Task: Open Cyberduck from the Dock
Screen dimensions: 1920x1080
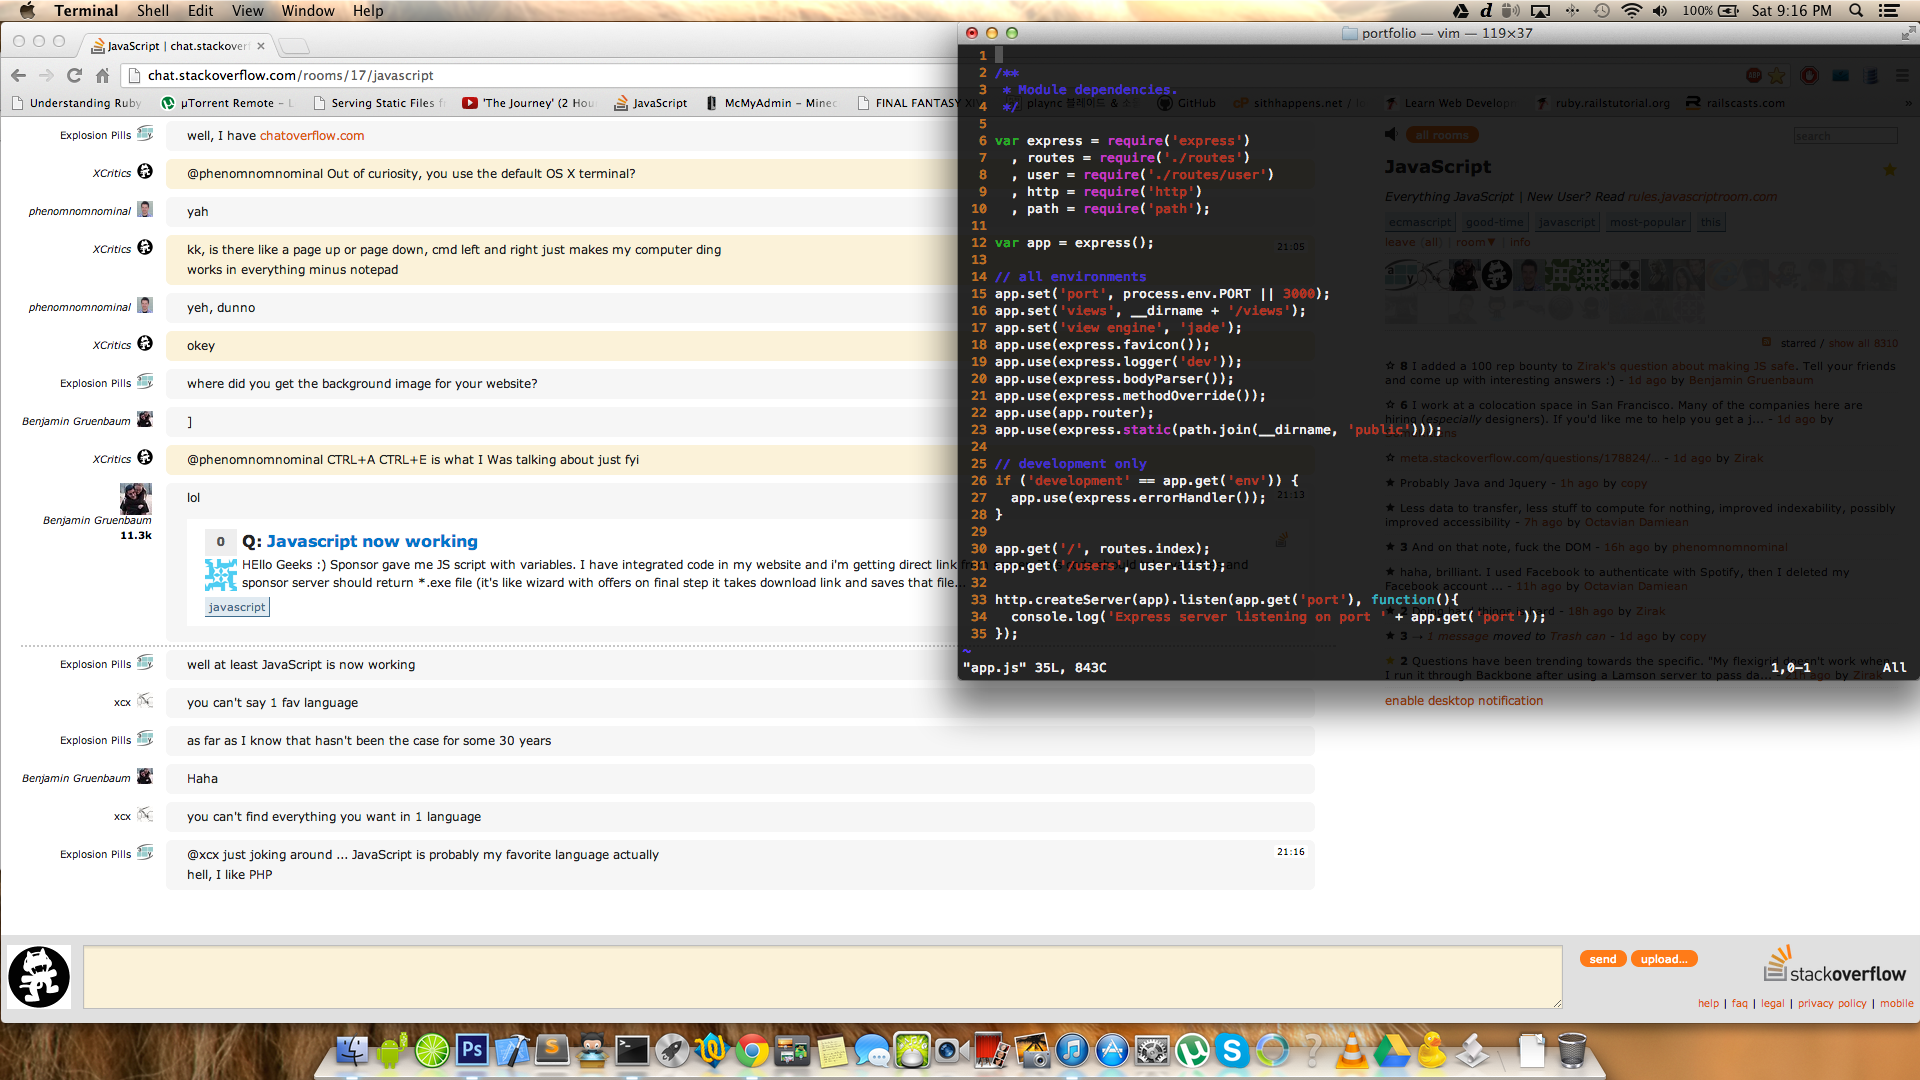Action: 1432,1050
